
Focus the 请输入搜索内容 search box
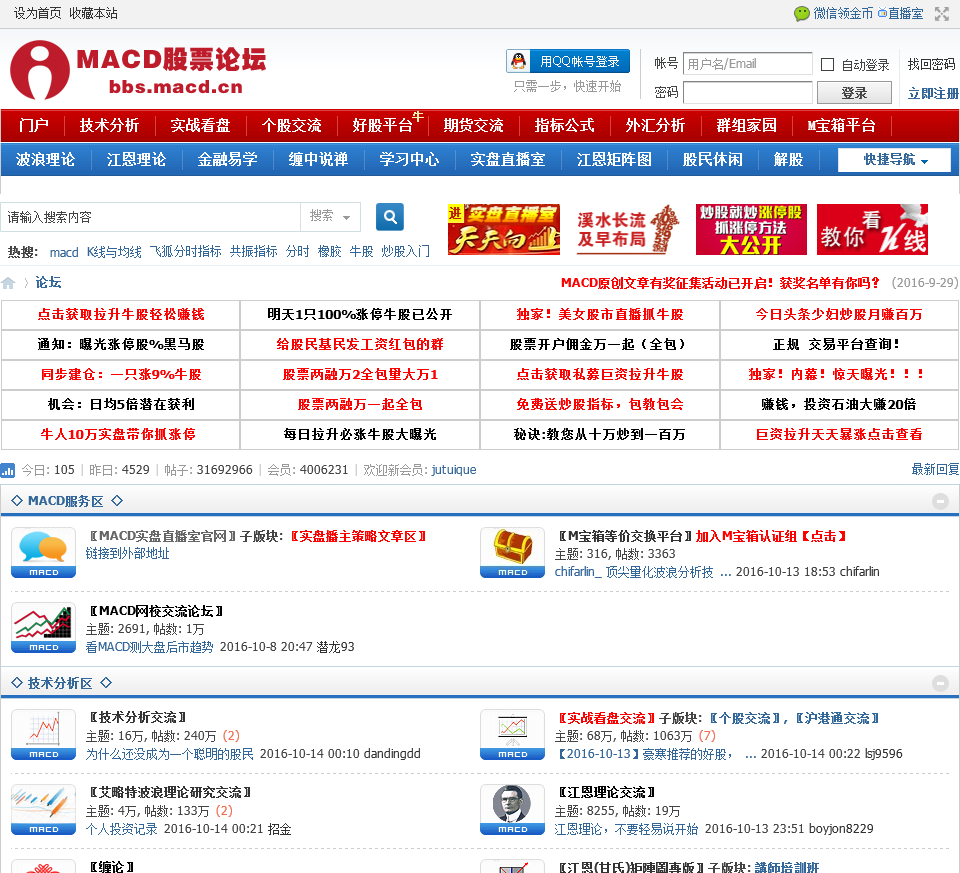pyautogui.click(x=151, y=217)
